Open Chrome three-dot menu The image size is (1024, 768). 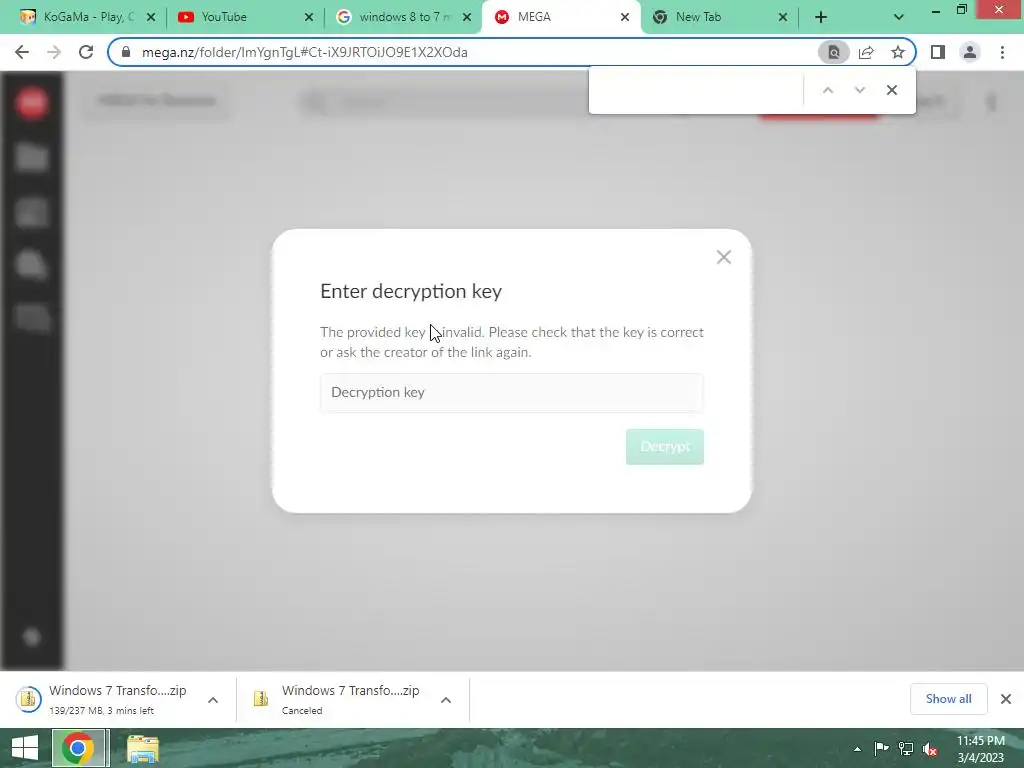click(x=1002, y=52)
